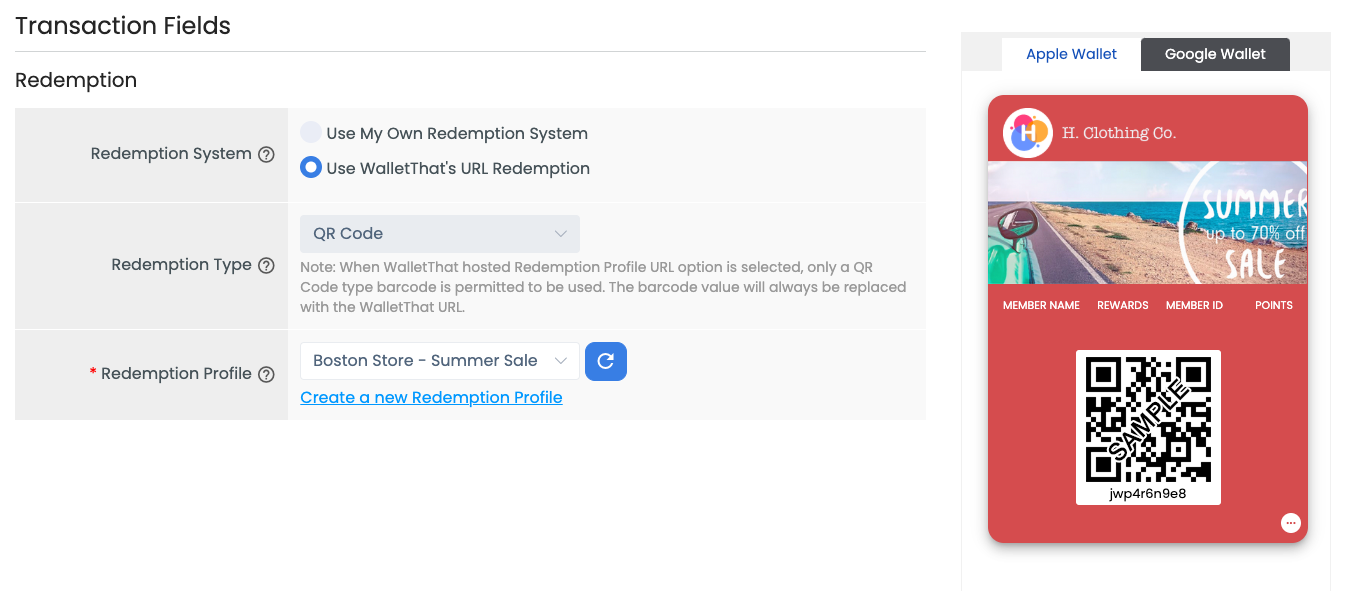Click the three-dot icon on the pass preview
The height and width of the screenshot is (591, 1347).
pyautogui.click(x=1290, y=522)
